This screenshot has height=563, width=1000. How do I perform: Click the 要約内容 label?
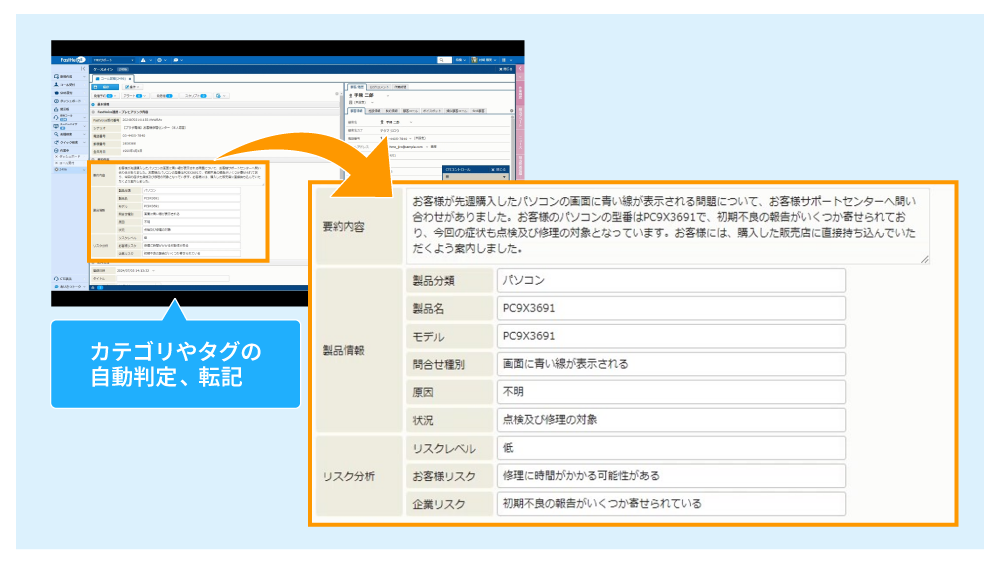pyautogui.click(x=343, y=226)
